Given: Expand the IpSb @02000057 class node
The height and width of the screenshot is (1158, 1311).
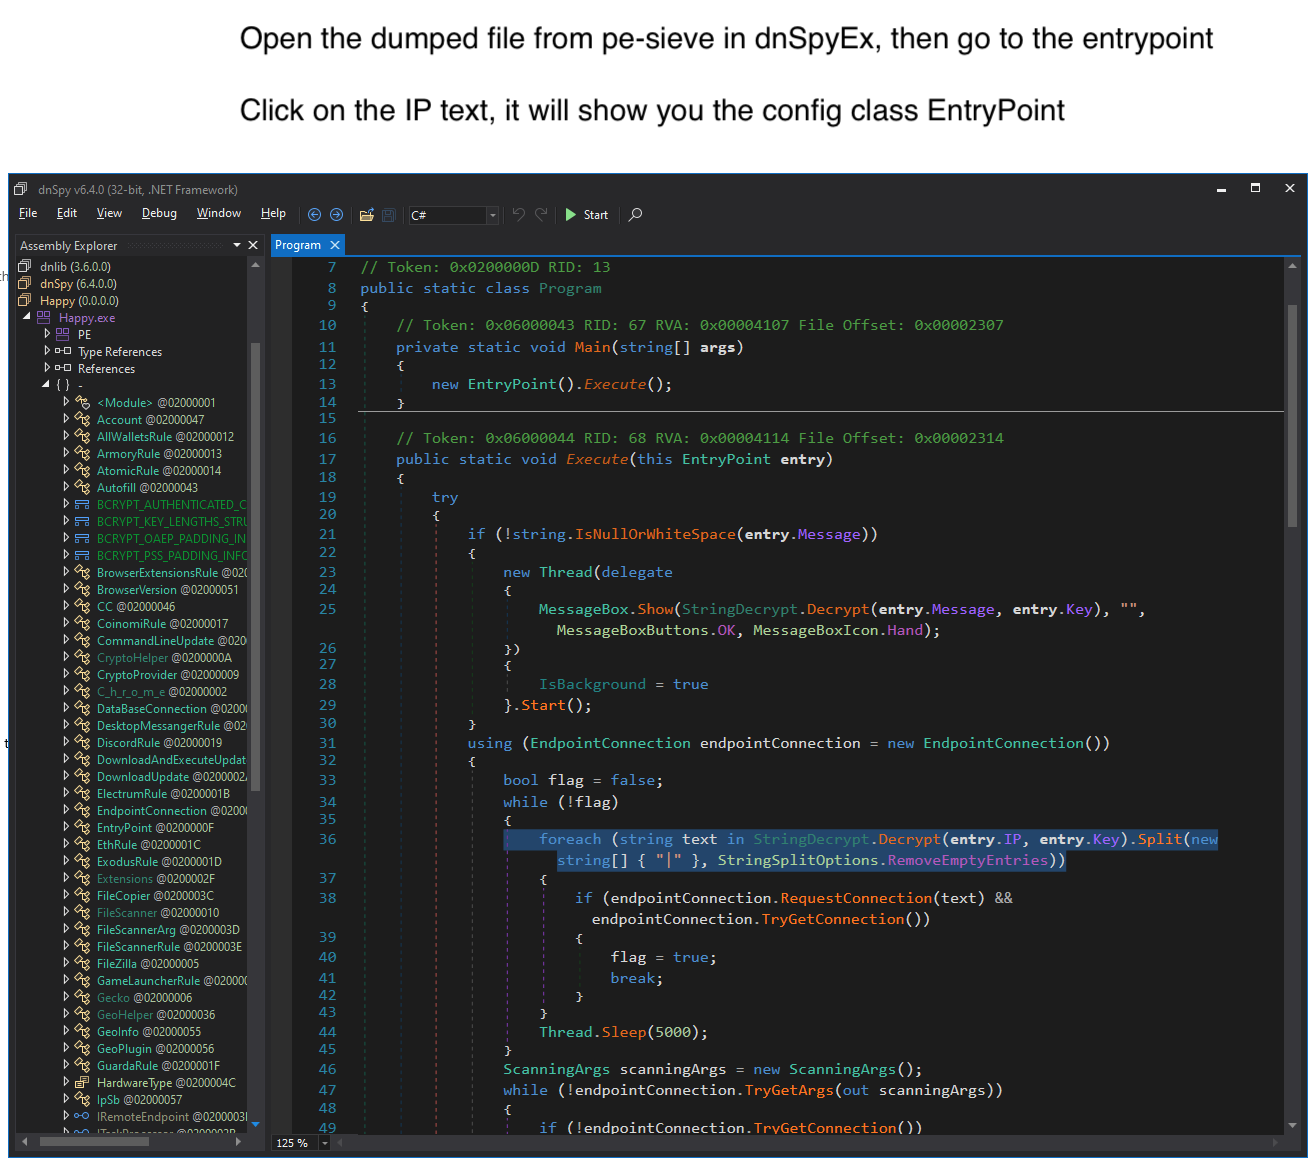Looking at the screenshot, I should [67, 1099].
